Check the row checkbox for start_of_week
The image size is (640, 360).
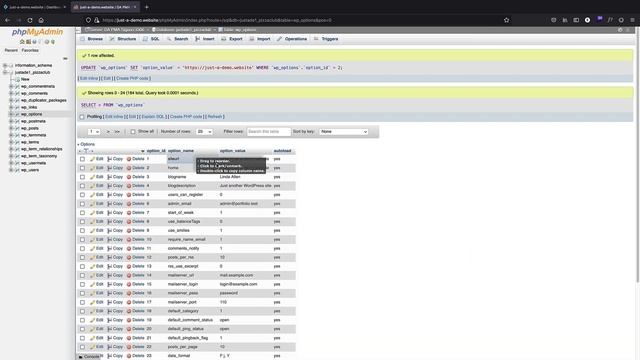pyautogui.click(x=82, y=213)
